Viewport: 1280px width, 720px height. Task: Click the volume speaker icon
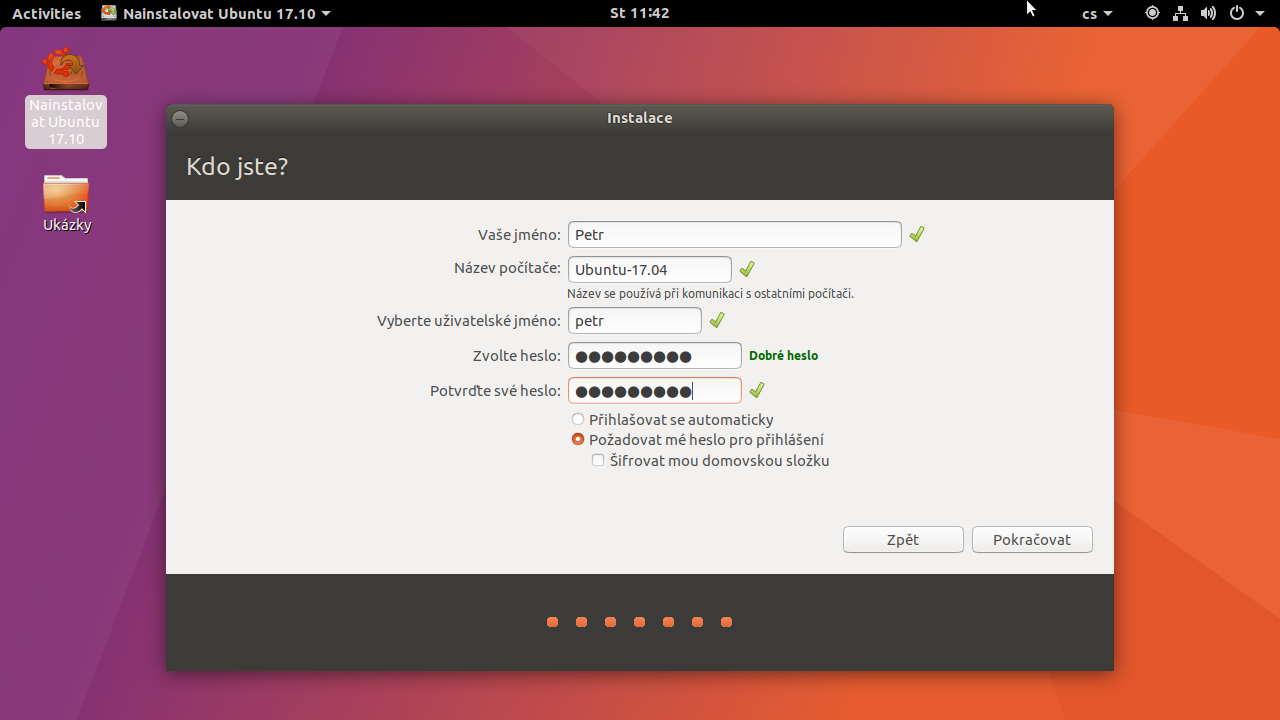click(x=1208, y=13)
